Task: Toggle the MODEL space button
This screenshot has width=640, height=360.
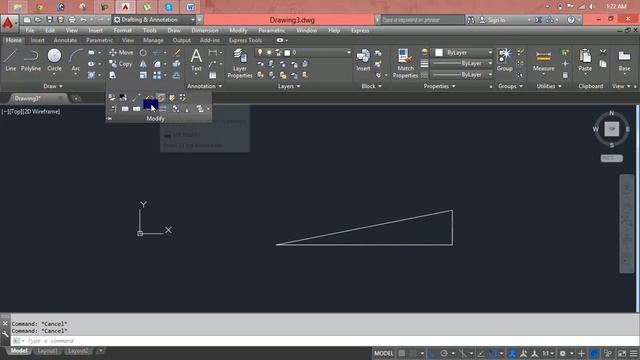Action: pos(384,353)
